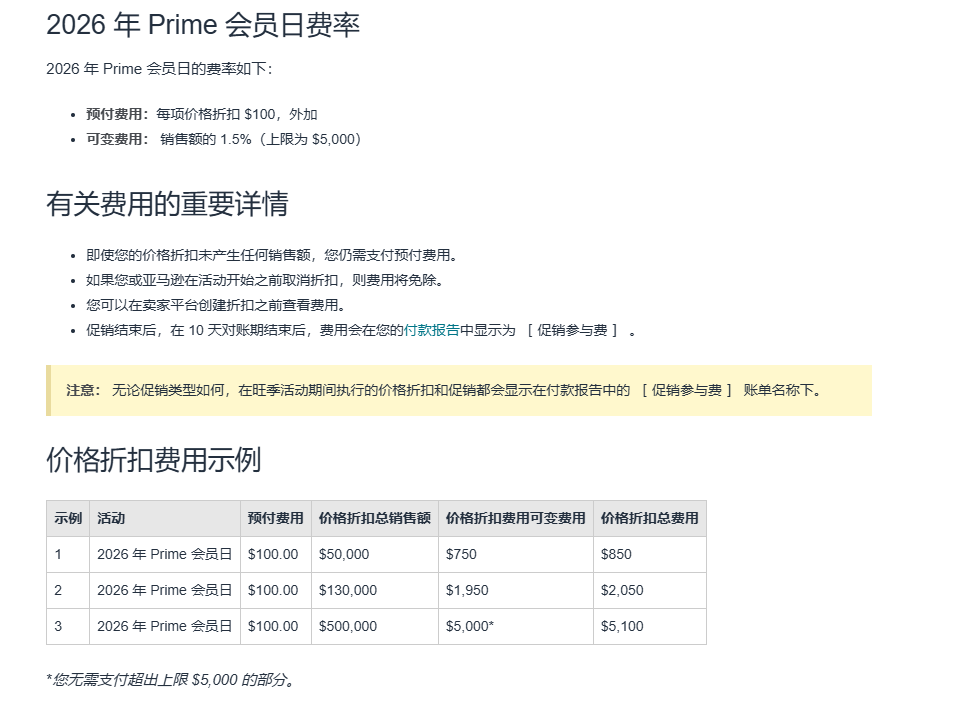Screen dimensions: 960x707
Task: Select the $50,000 sales cell
Action: (344, 554)
